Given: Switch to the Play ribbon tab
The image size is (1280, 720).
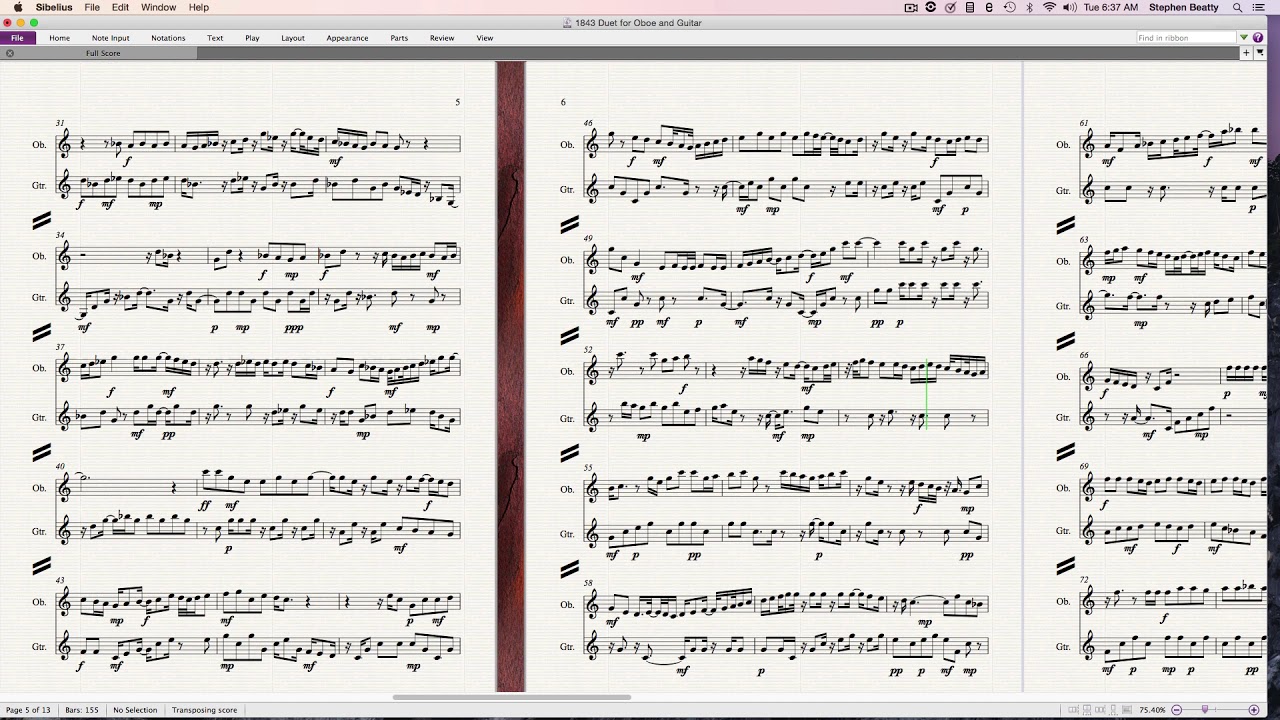Looking at the screenshot, I should click(x=252, y=38).
